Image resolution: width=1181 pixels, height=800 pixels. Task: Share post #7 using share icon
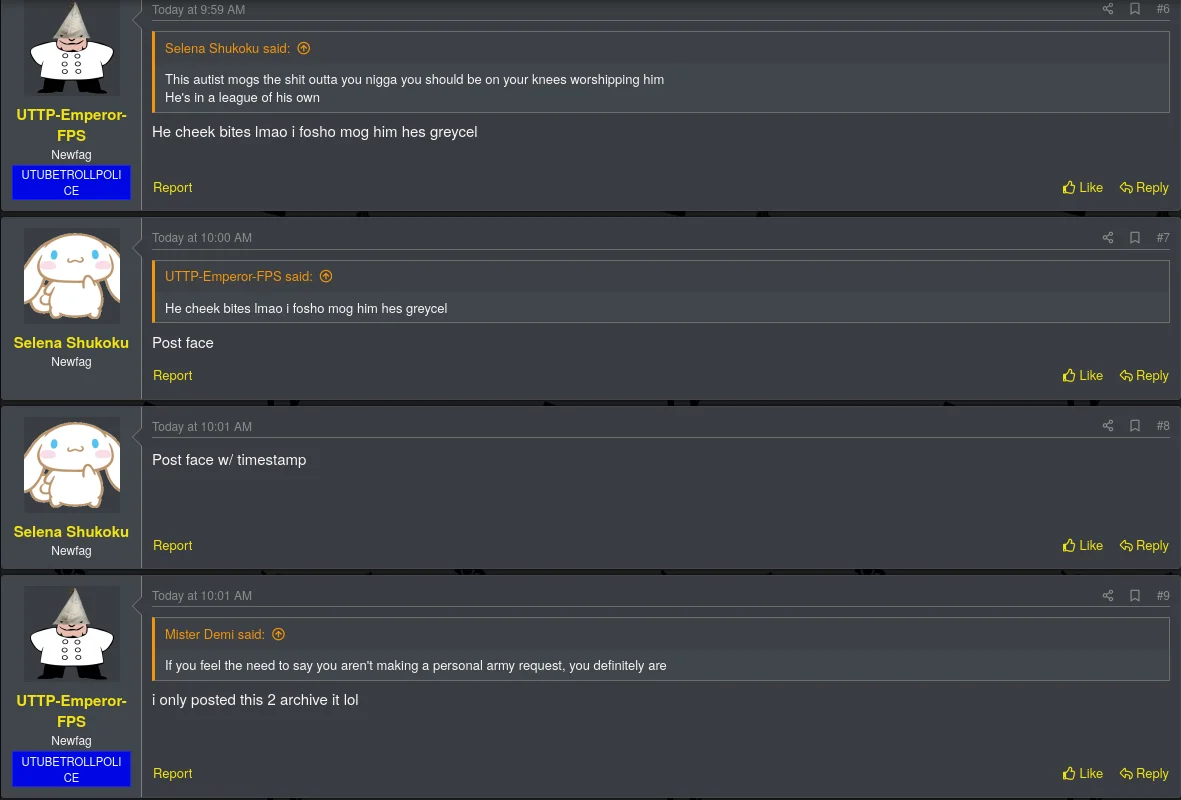(1107, 237)
